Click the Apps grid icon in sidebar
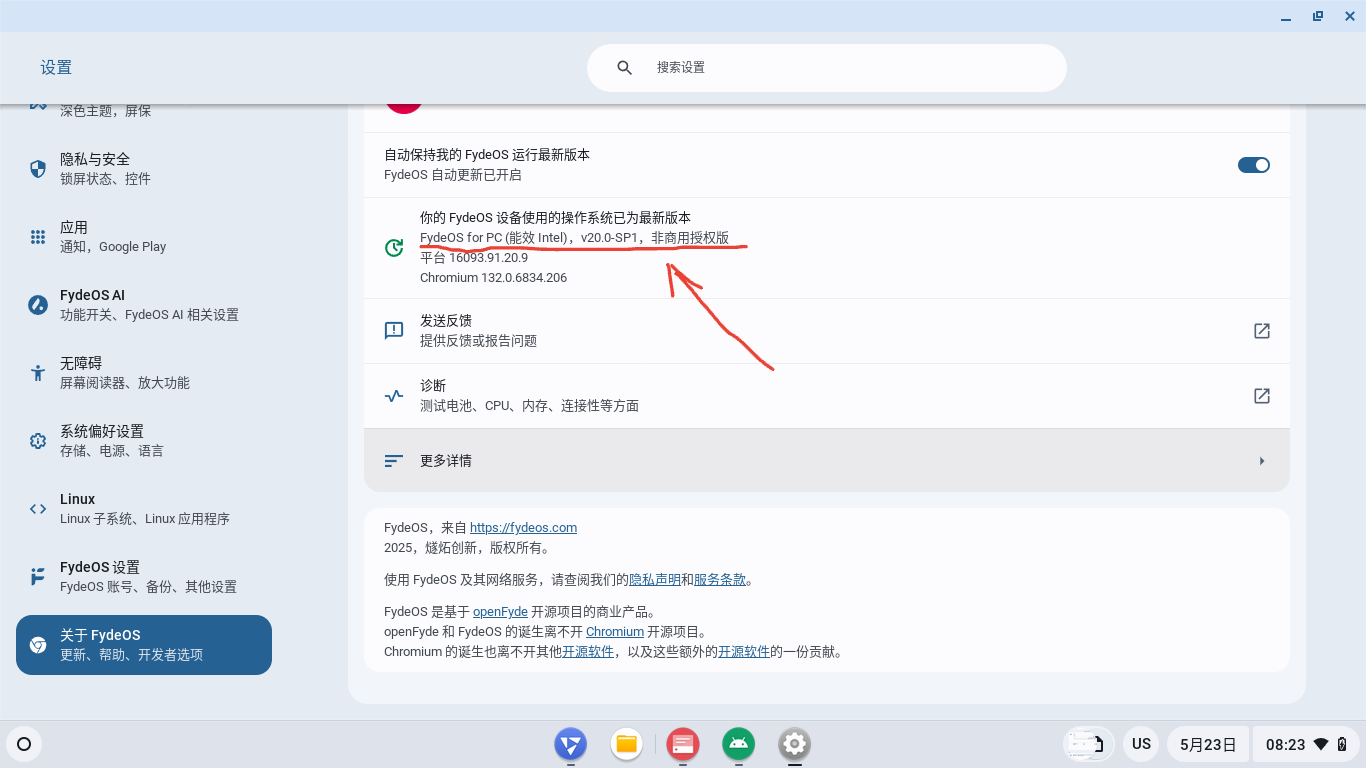The height and width of the screenshot is (768, 1366). click(x=38, y=237)
